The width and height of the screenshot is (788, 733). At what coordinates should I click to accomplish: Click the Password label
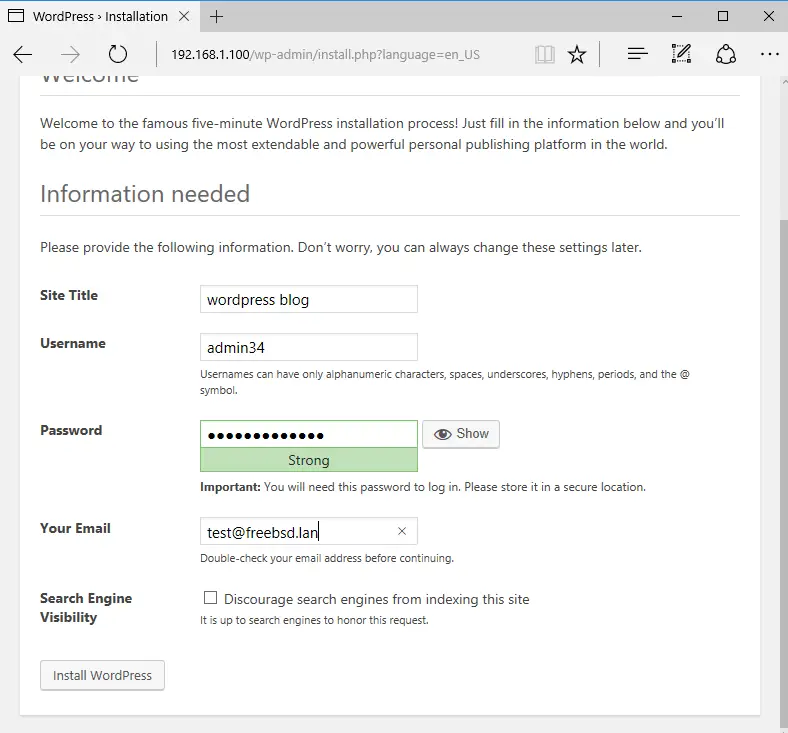click(x=71, y=431)
